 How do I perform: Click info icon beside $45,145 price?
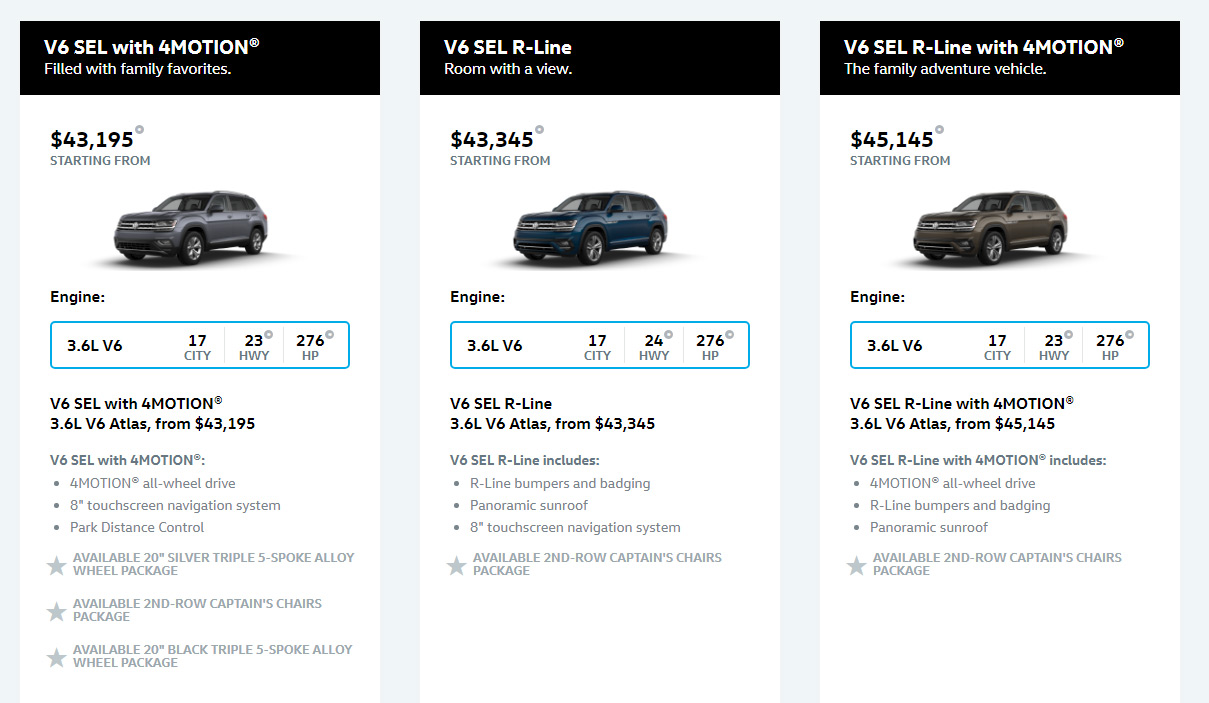[x=939, y=129]
